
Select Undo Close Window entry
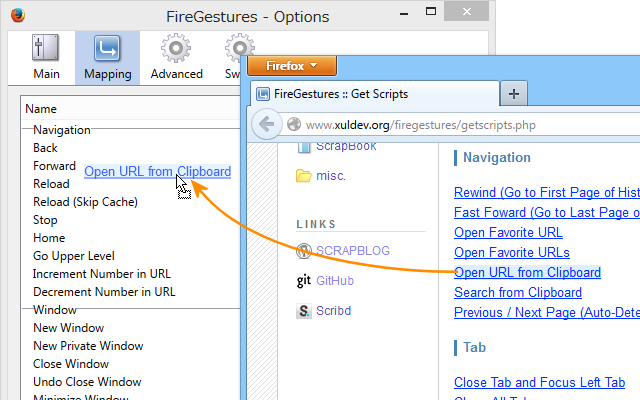tap(86, 382)
